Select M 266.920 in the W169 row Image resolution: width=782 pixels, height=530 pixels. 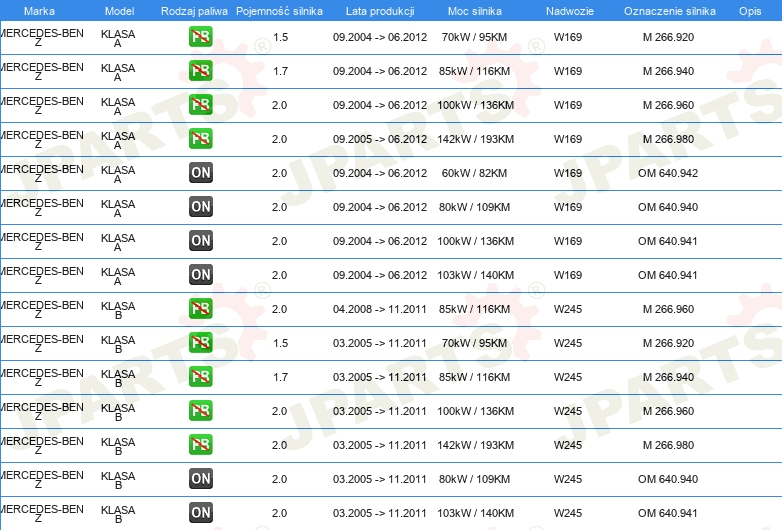[668, 37]
